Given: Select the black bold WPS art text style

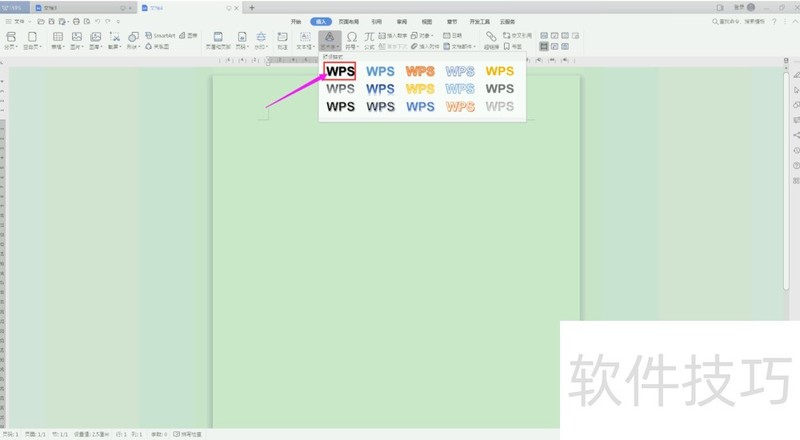Looking at the screenshot, I should pos(340,71).
